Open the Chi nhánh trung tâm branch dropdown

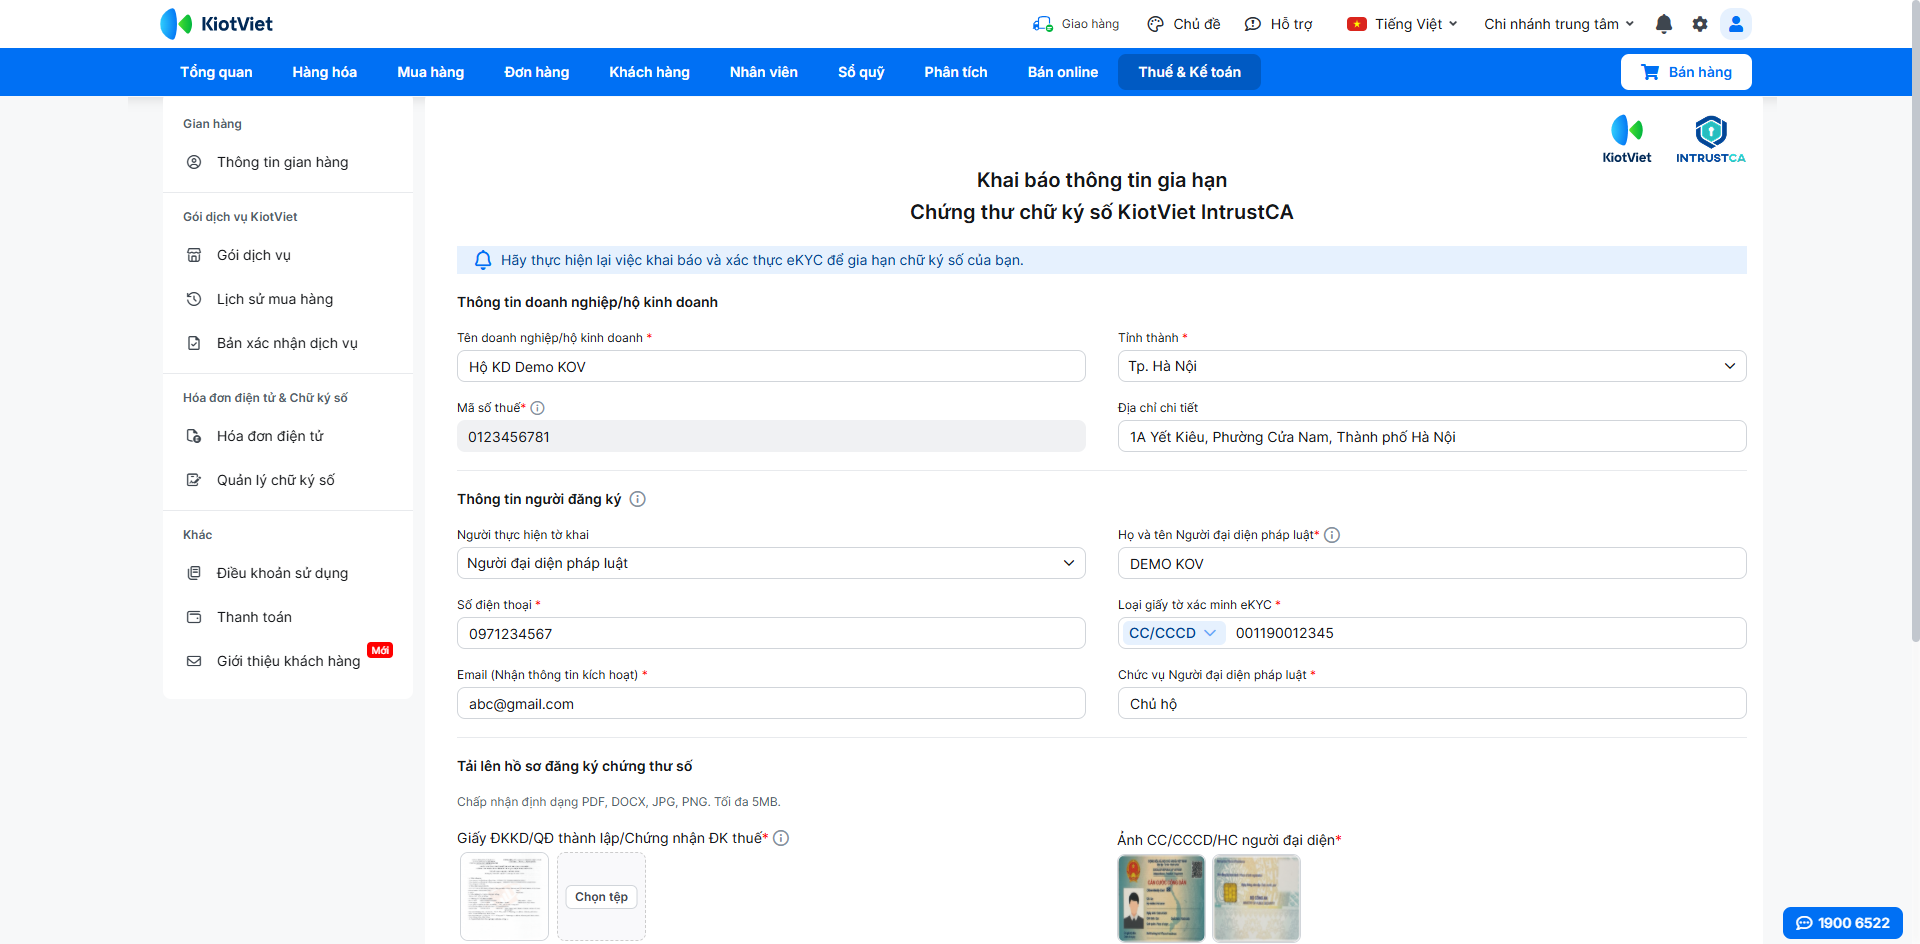1559,24
